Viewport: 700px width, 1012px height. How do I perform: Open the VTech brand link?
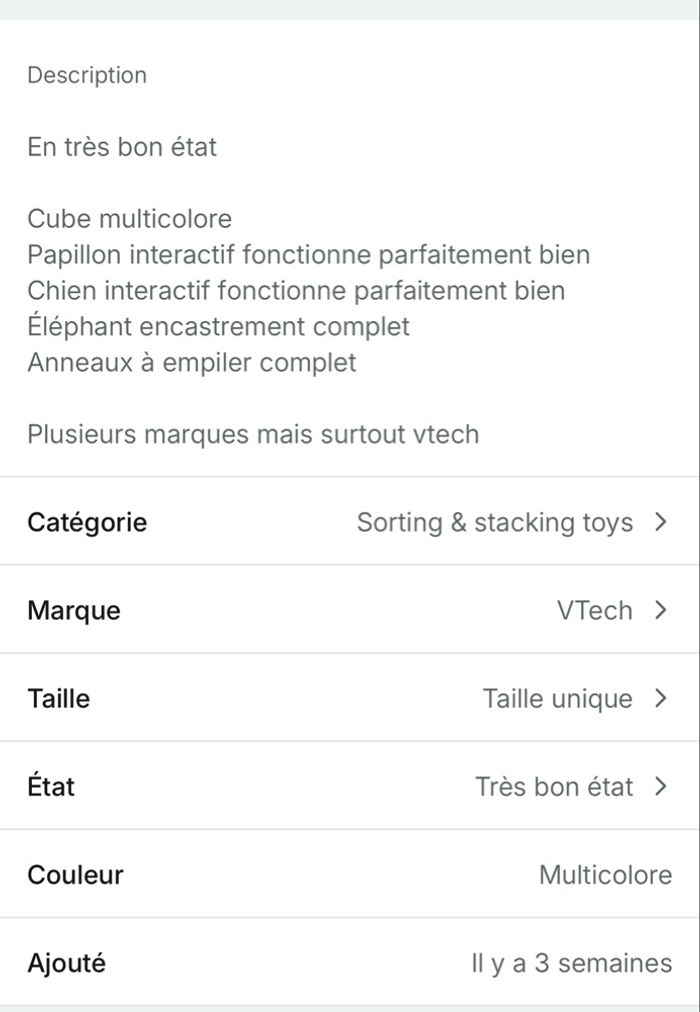tap(594, 610)
